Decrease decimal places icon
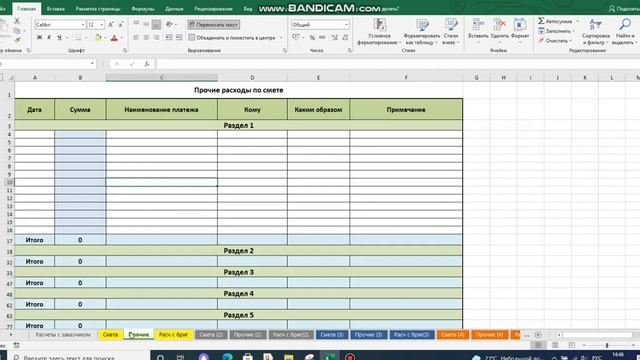Viewport: 640px width, 360px height. point(345,38)
